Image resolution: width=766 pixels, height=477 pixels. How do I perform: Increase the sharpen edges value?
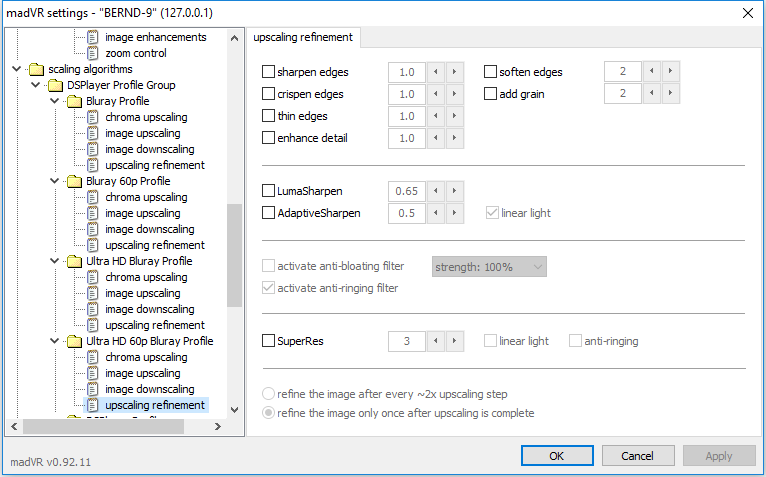[x=454, y=72]
